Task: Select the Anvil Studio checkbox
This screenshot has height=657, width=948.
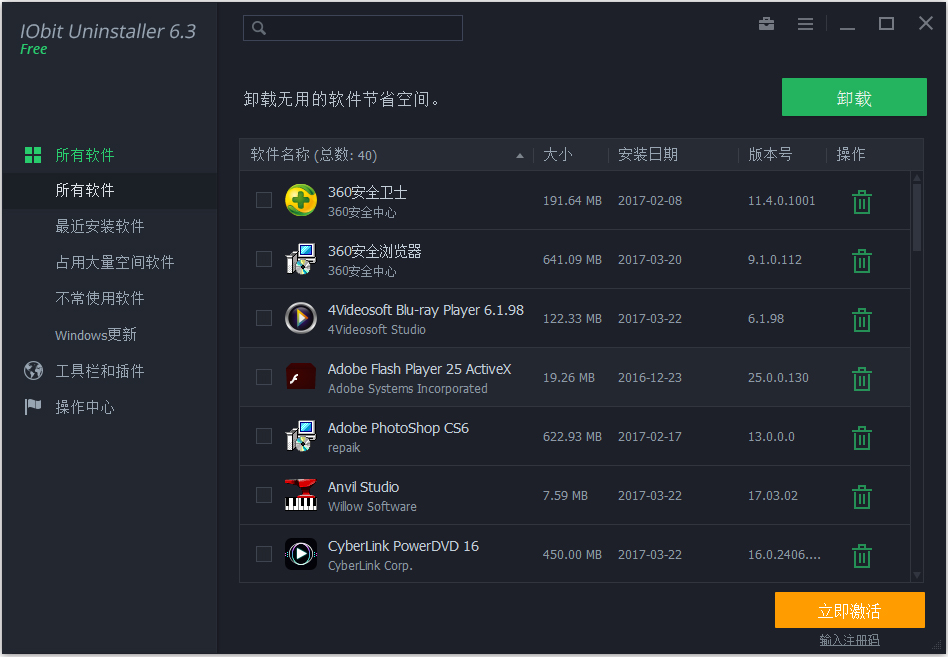Action: pos(264,495)
